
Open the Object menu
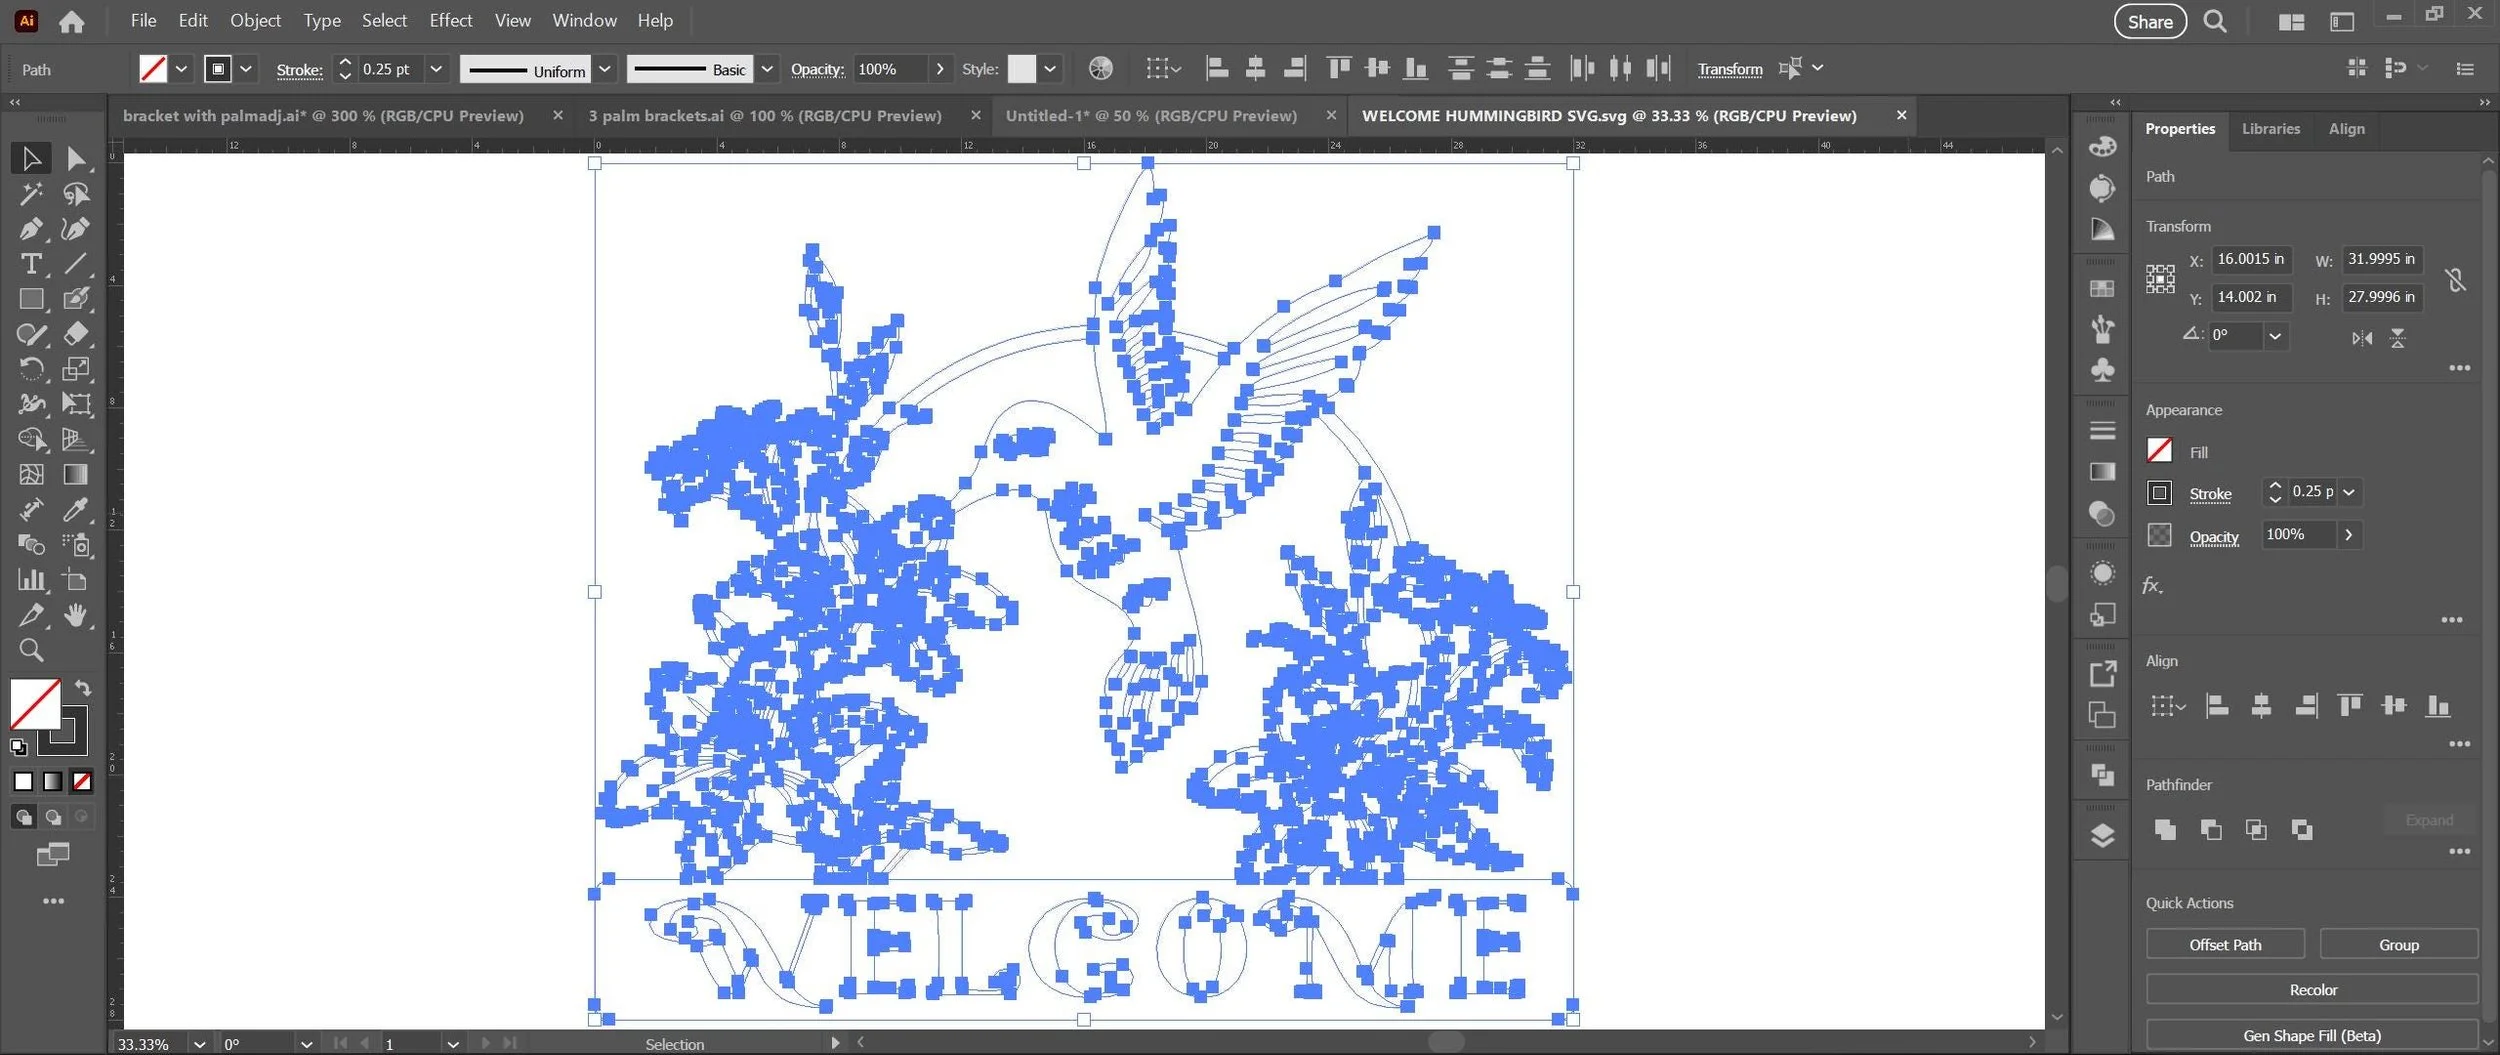(x=255, y=20)
